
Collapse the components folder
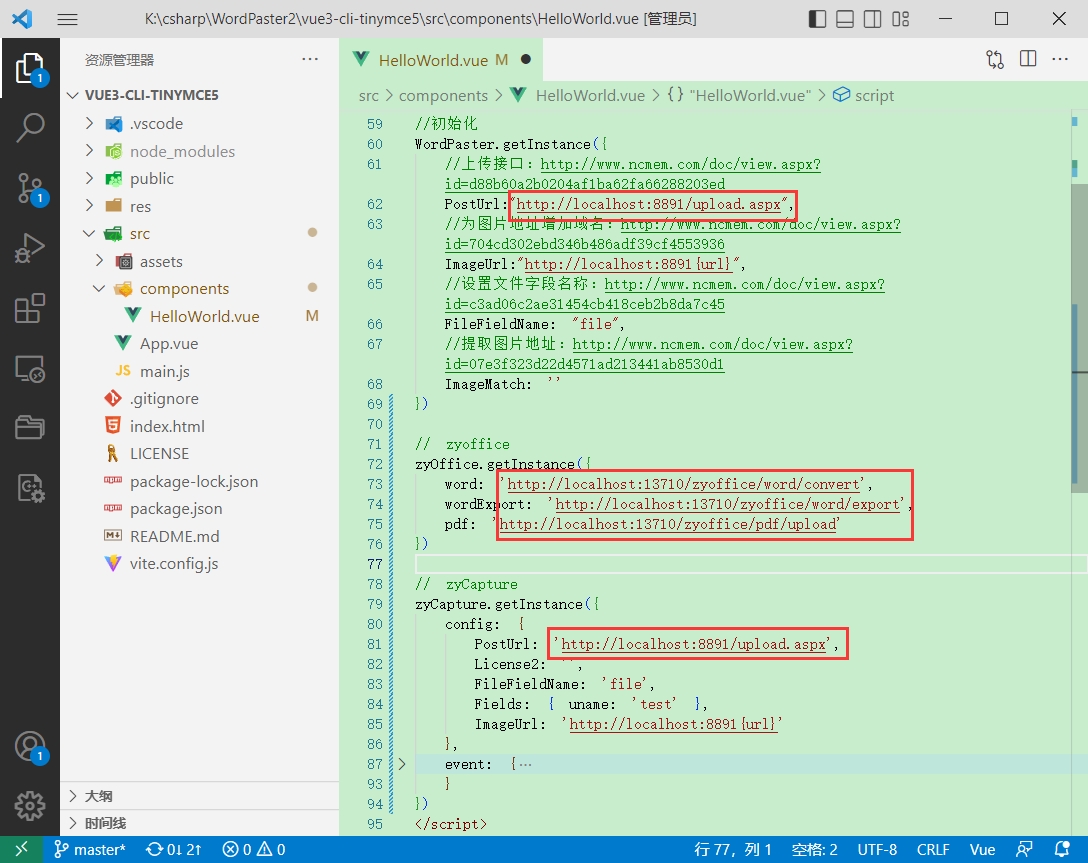[x=184, y=288]
